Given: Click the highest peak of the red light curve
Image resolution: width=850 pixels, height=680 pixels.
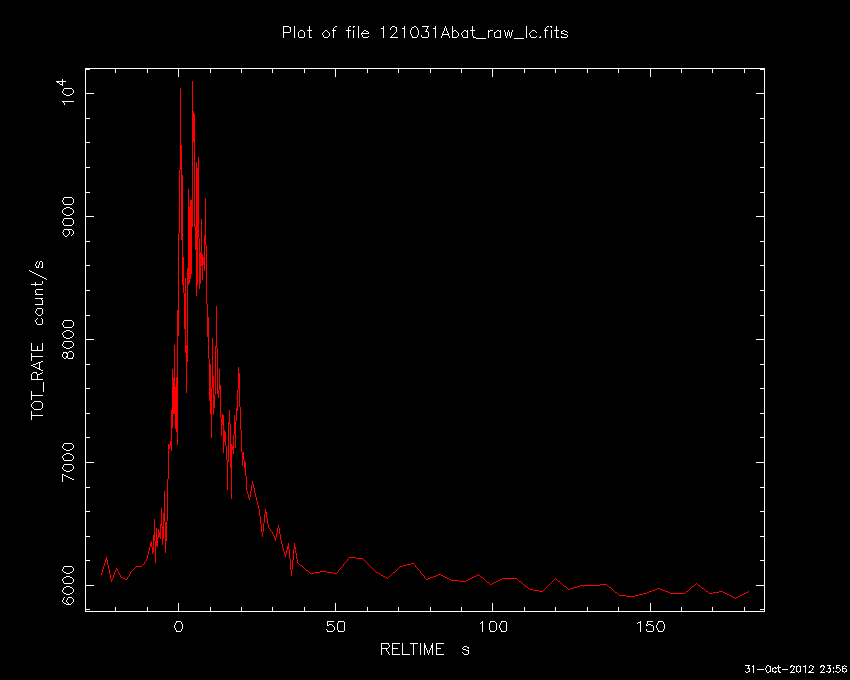Looking at the screenshot, I should pos(192,82).
